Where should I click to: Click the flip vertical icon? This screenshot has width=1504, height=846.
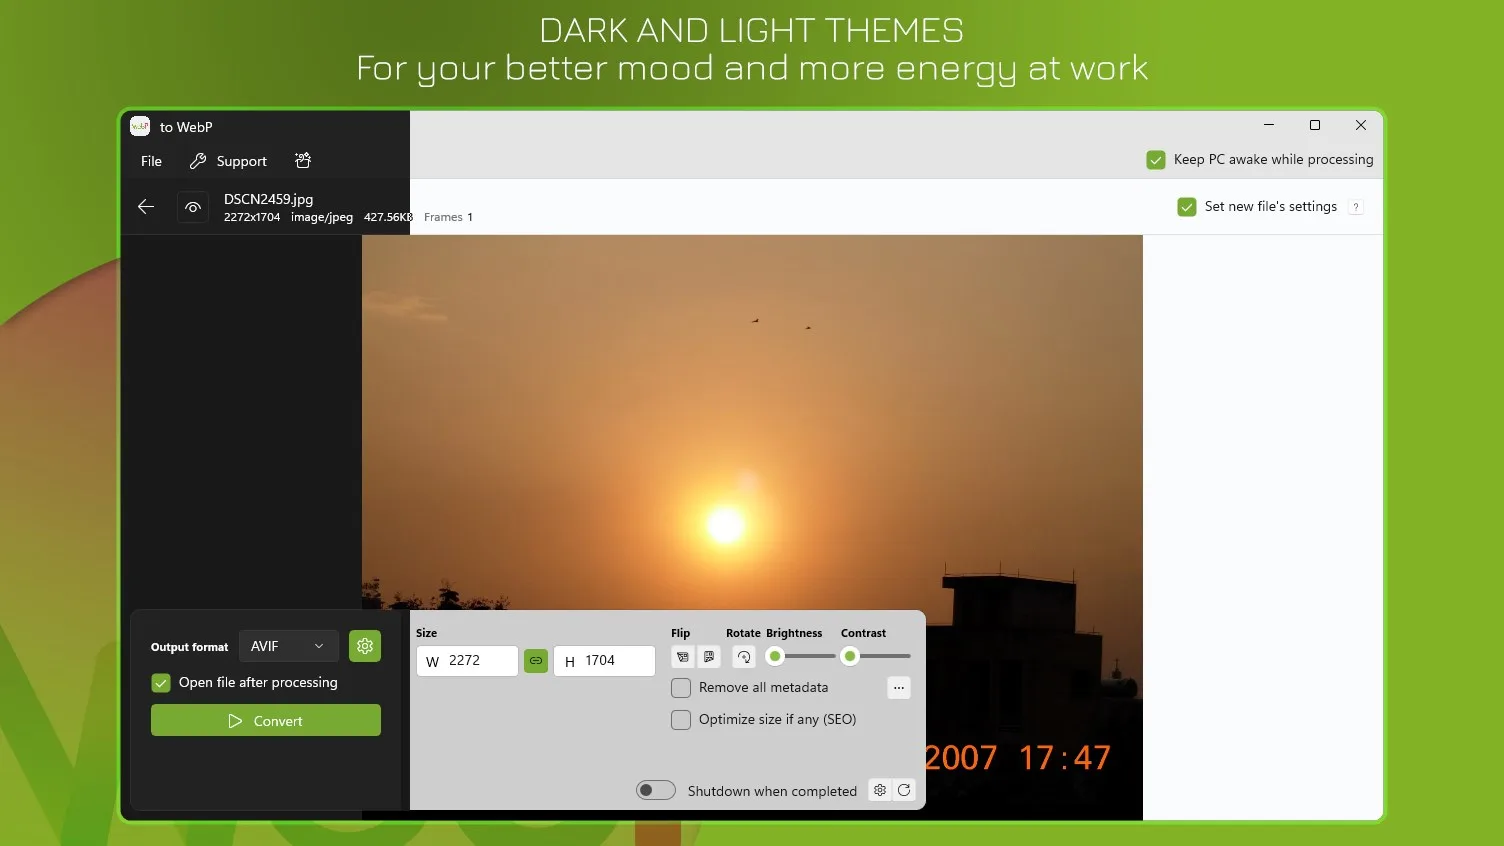click(709, 657)
